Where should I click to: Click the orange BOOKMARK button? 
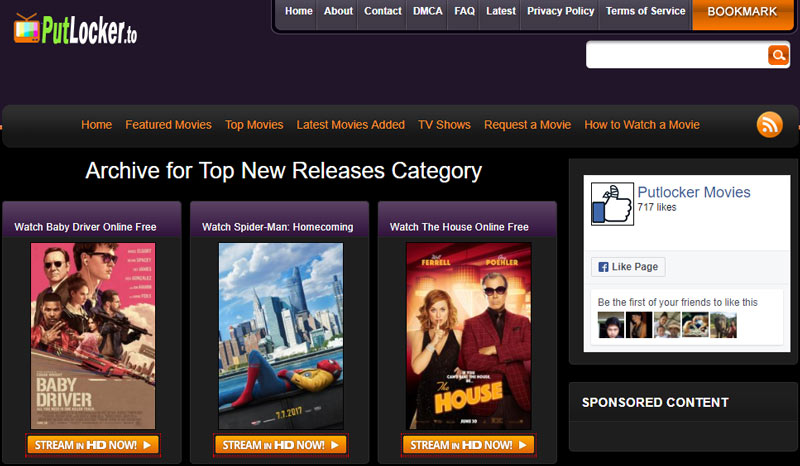[x=742, y=12]
